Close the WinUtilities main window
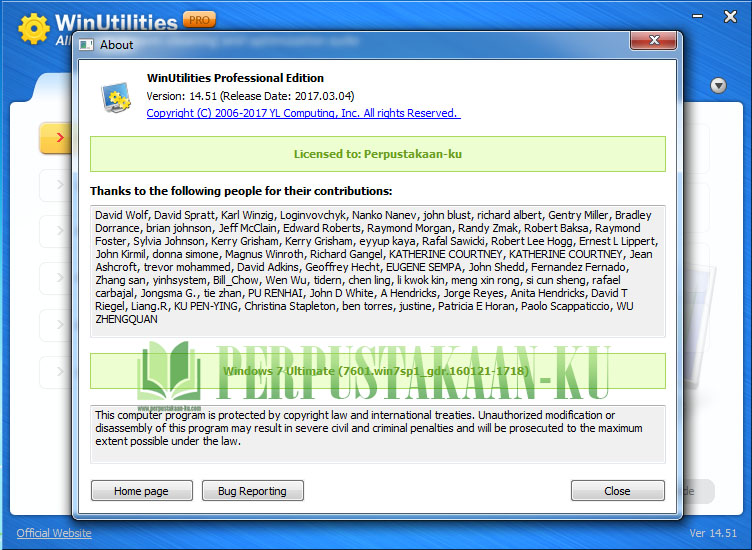 (x=730, y=17)
